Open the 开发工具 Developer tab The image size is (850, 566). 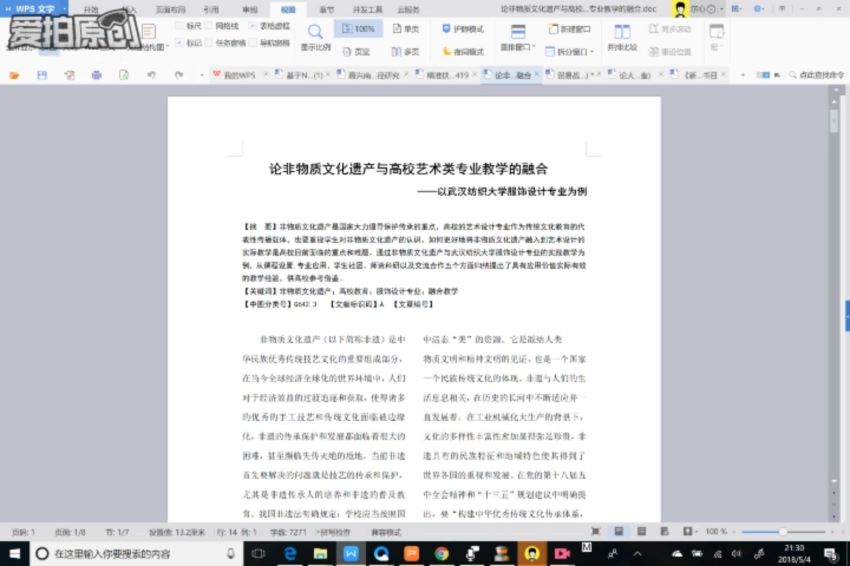pos(368,9)
